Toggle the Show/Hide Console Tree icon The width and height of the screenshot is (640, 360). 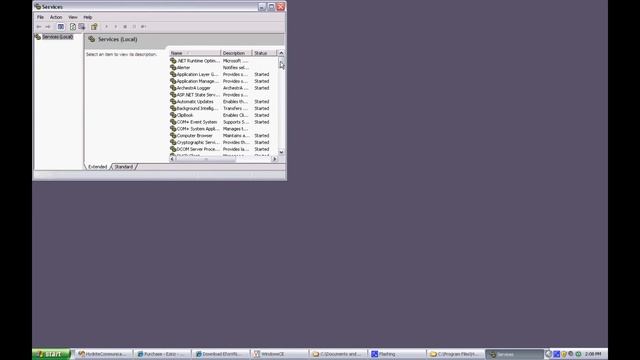[60, 27]
